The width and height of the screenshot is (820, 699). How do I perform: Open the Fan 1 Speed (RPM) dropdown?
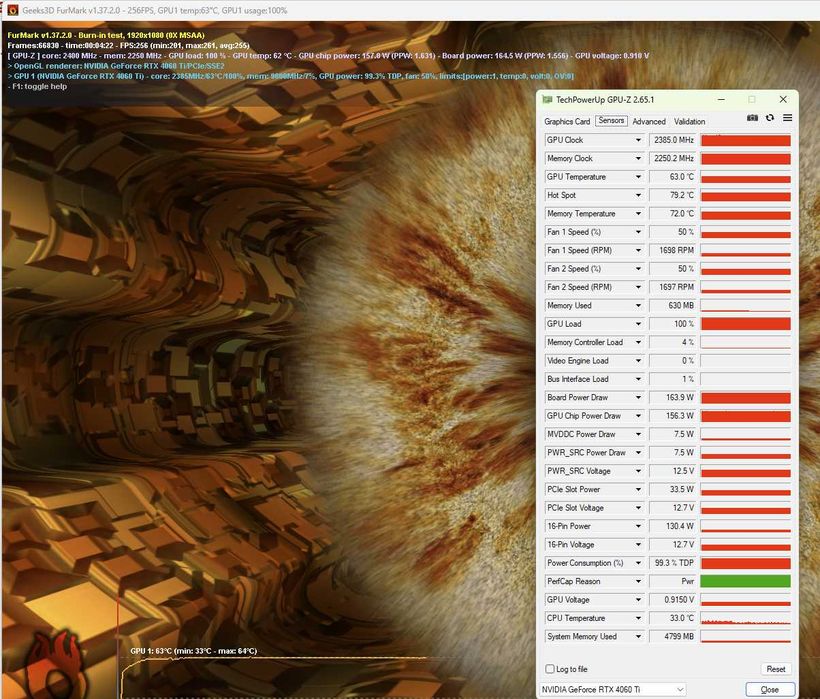(638, 250)
